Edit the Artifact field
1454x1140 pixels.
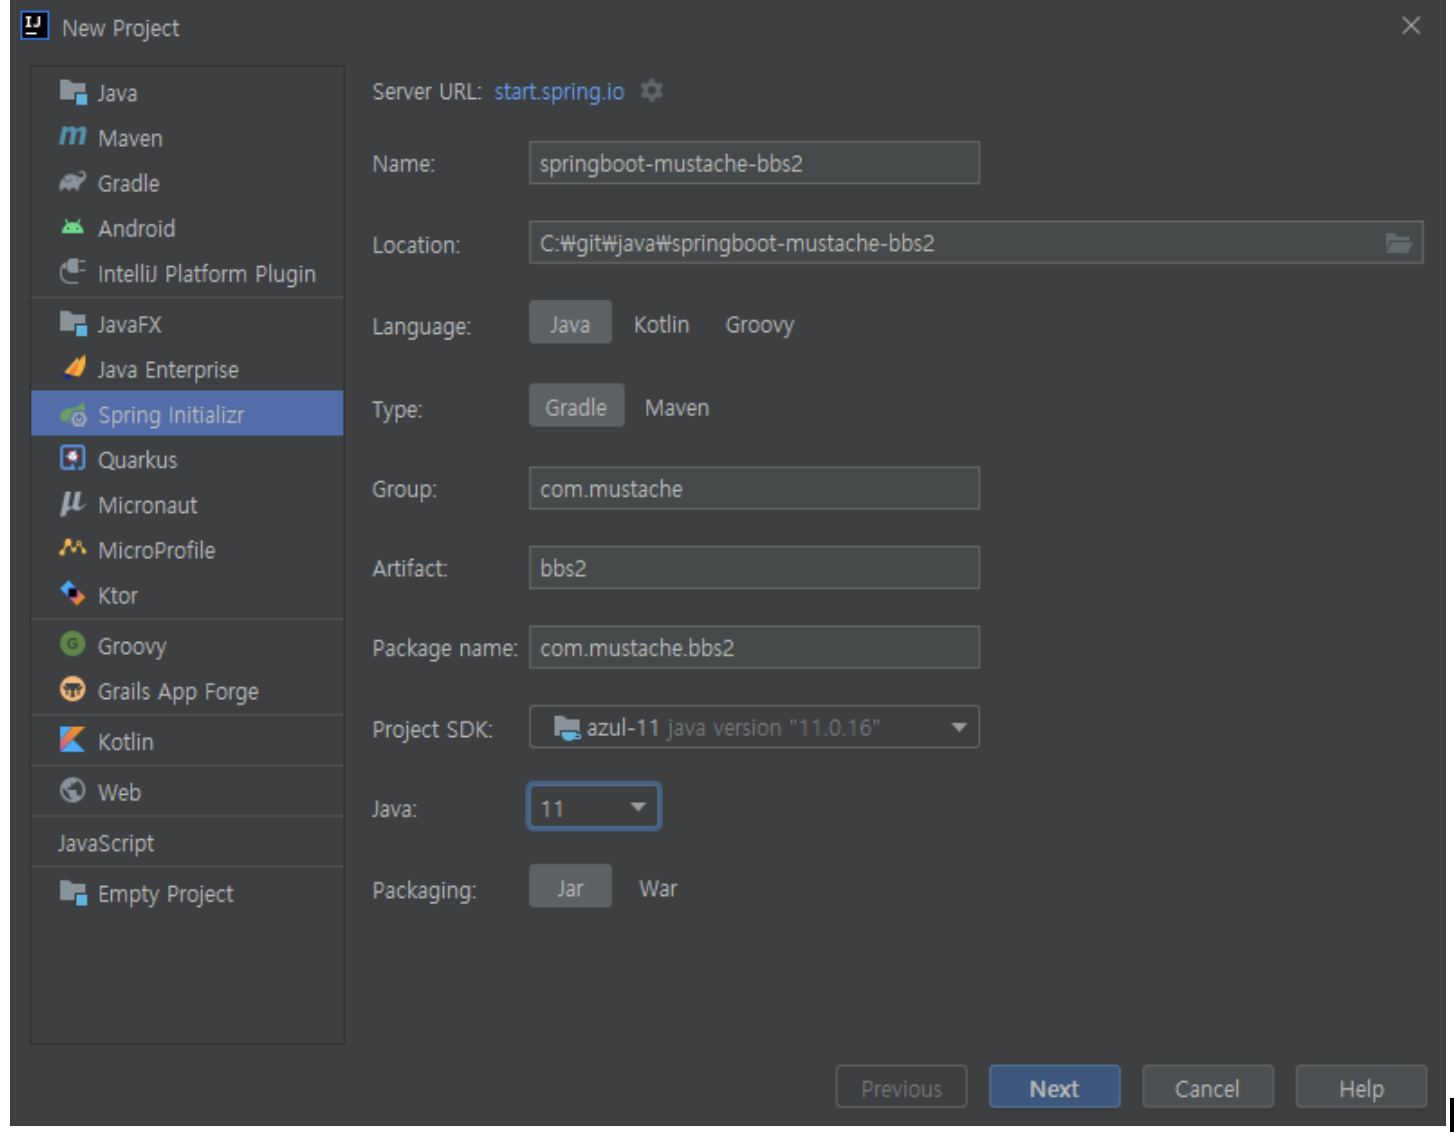click(x=754, y=567)
